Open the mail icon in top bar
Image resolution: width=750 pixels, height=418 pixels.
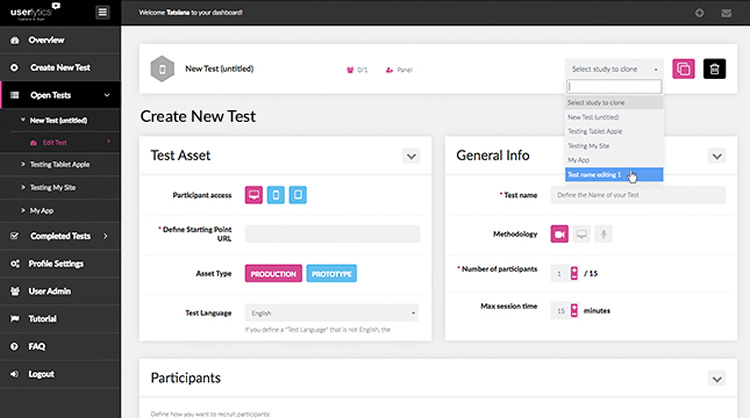tap(725, 13)
